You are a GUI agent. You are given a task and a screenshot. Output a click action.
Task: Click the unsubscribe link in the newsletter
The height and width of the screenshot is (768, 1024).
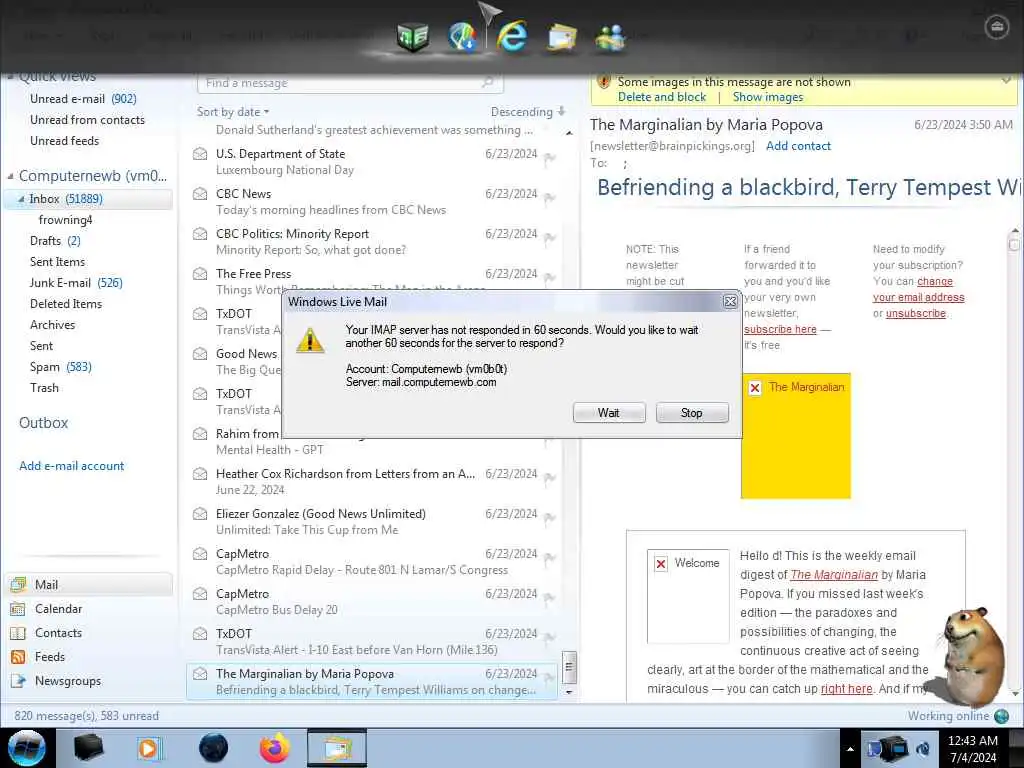coord(916,313)
